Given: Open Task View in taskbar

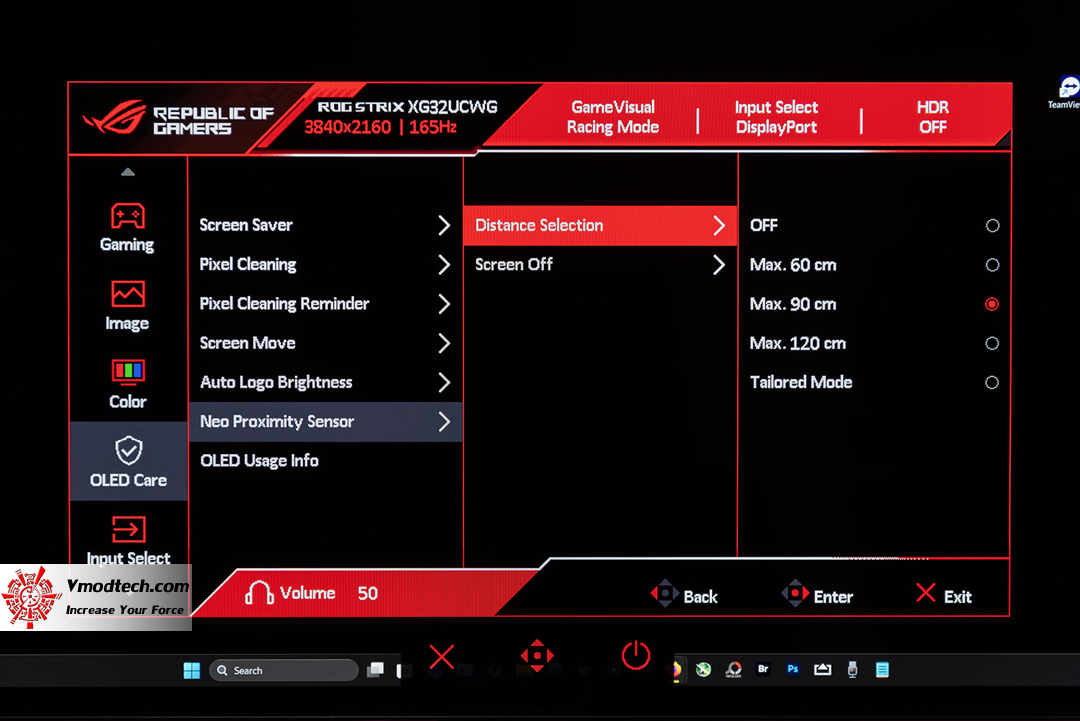Looking at the screenshot, I should pos(375,670).
